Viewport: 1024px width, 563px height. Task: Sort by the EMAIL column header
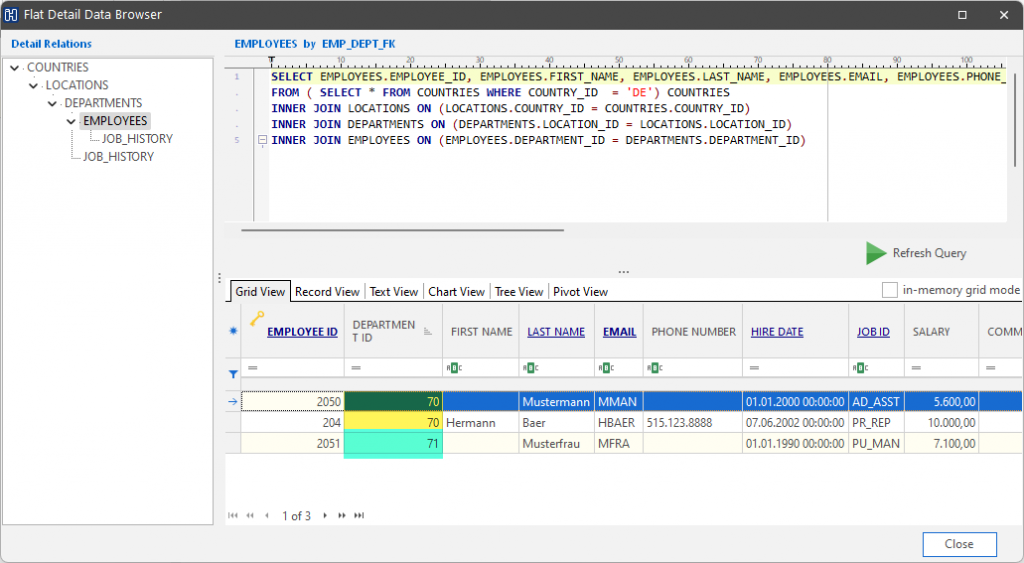click(x=620, y=332)
